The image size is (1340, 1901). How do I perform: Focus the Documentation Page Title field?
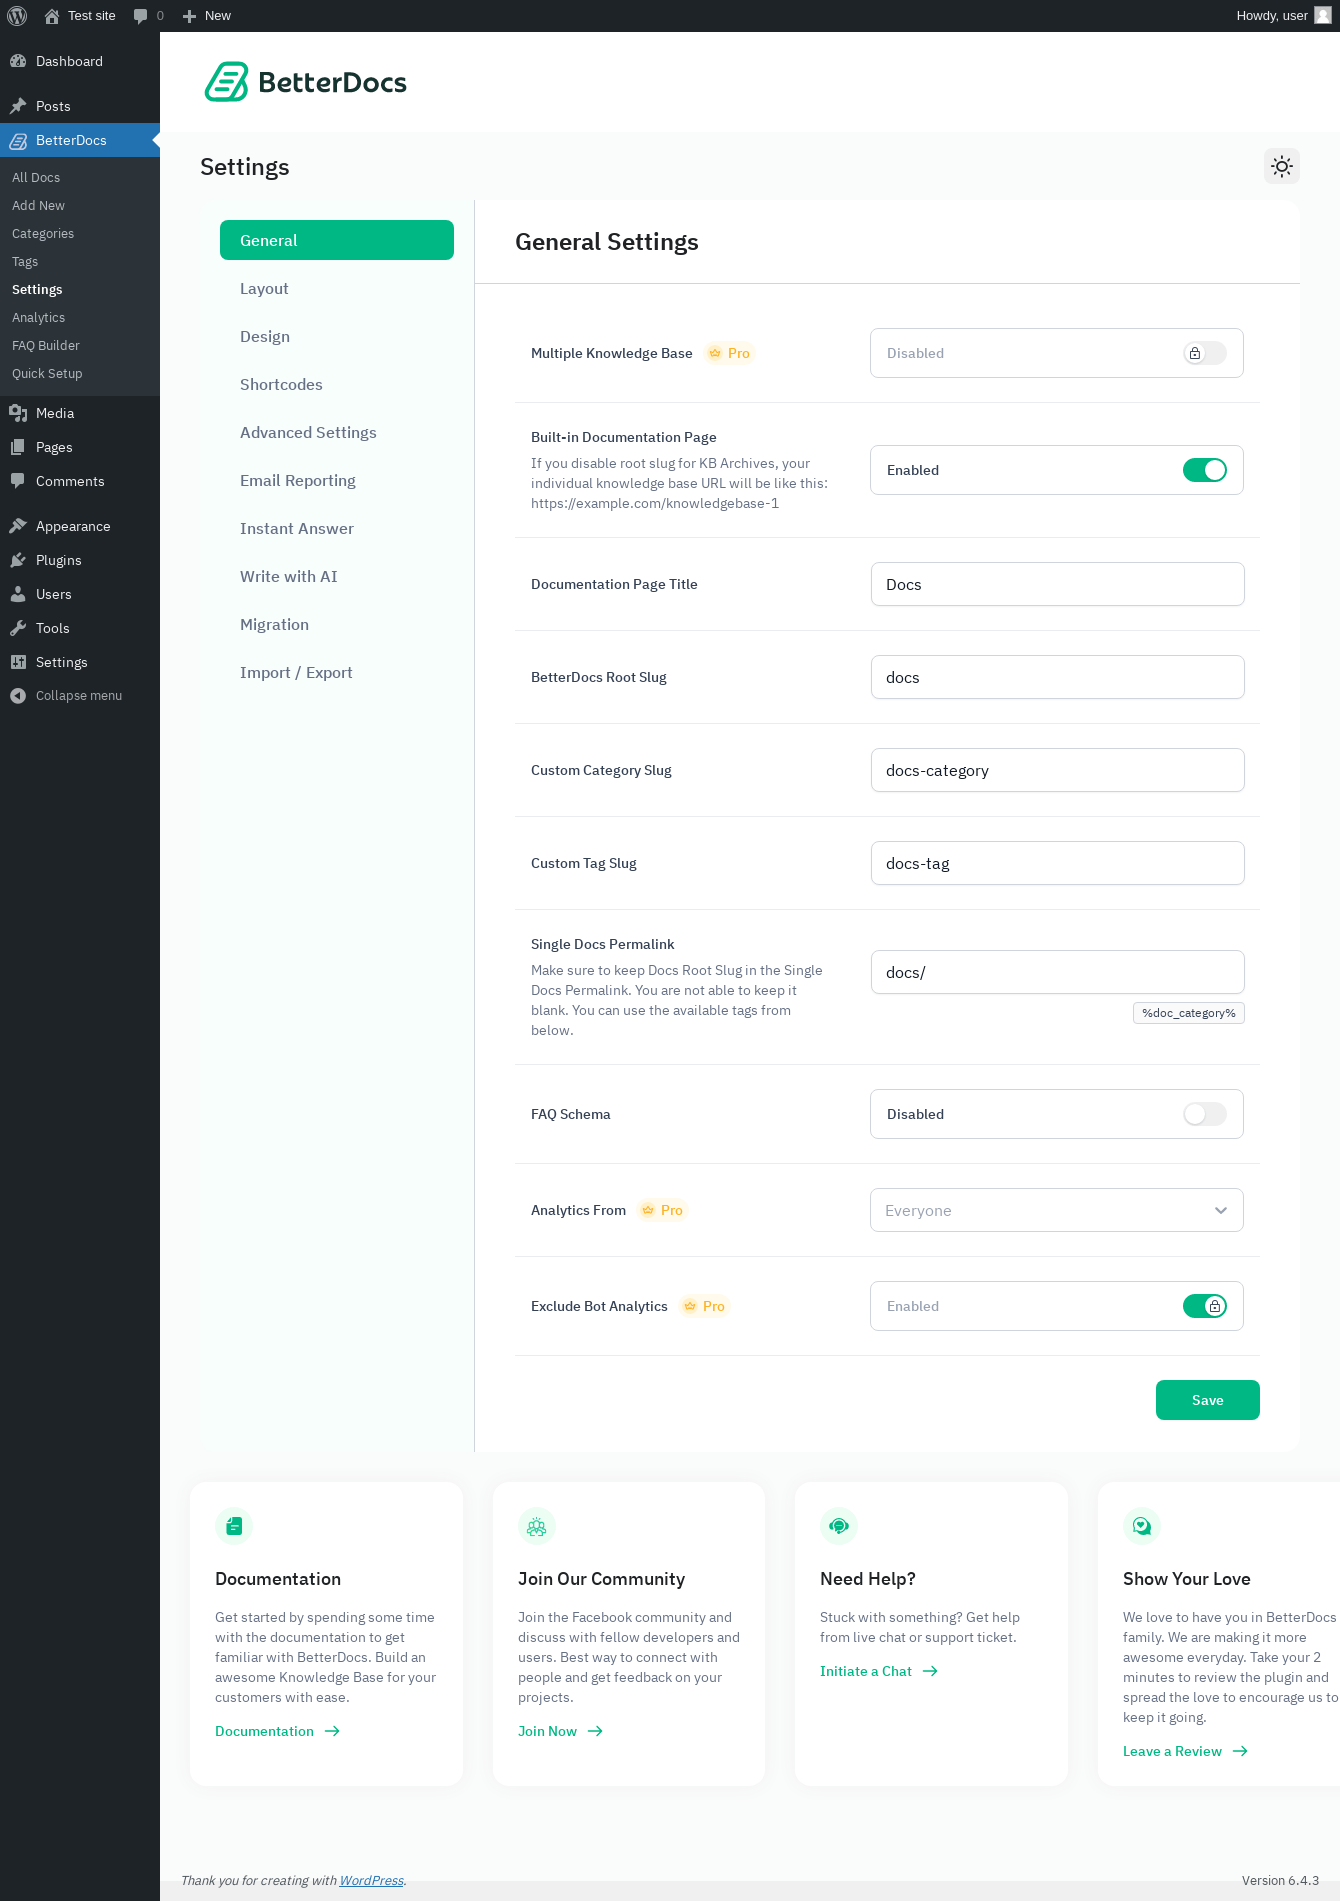pyautogui.click(x=1058, y=584)
